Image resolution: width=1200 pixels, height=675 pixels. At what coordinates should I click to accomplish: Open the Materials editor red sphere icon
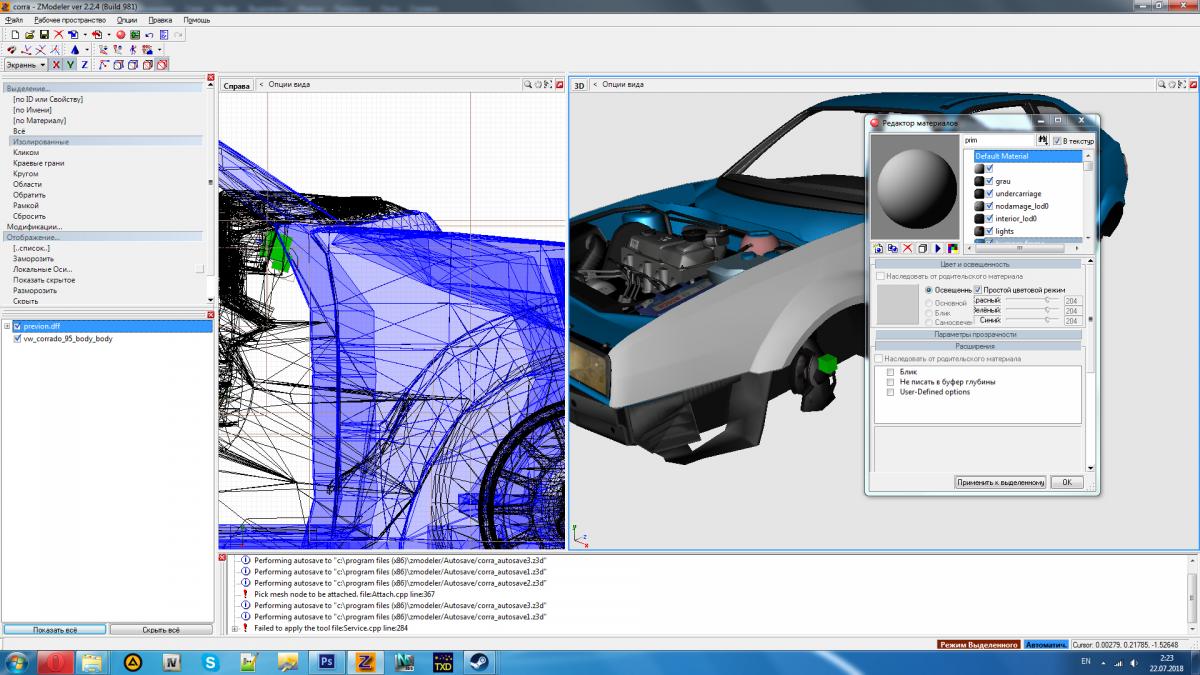click(121, 34)
